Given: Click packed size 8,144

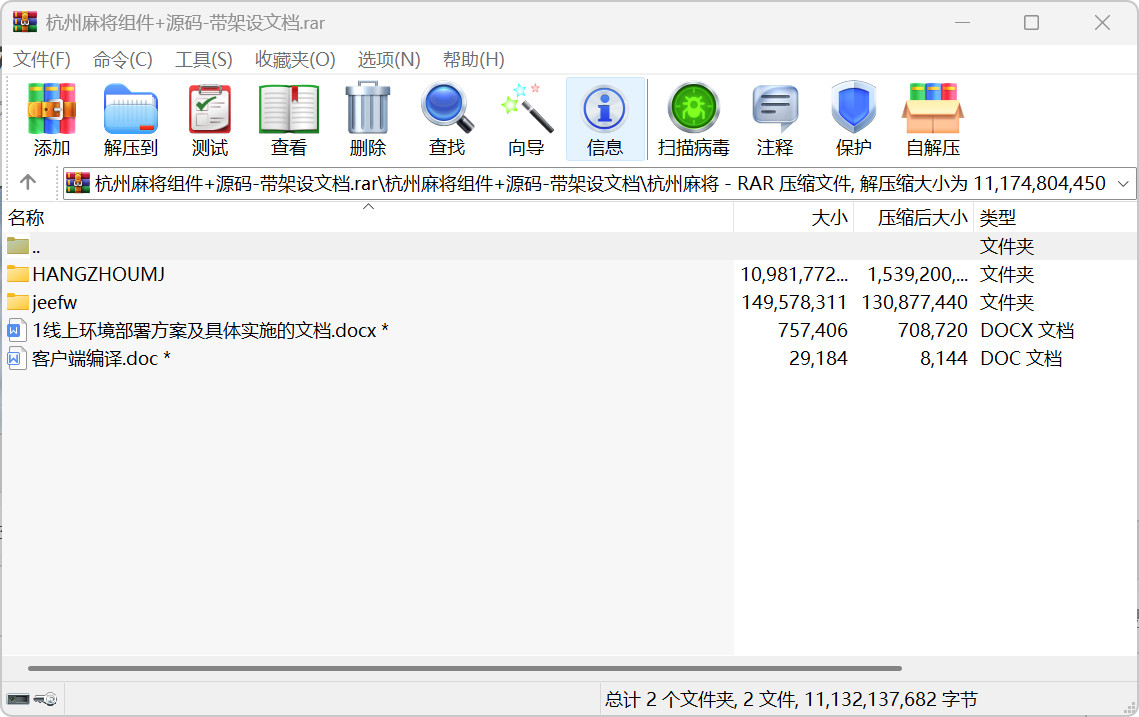Looking at the screenshot, I should [x=944, y=358].
